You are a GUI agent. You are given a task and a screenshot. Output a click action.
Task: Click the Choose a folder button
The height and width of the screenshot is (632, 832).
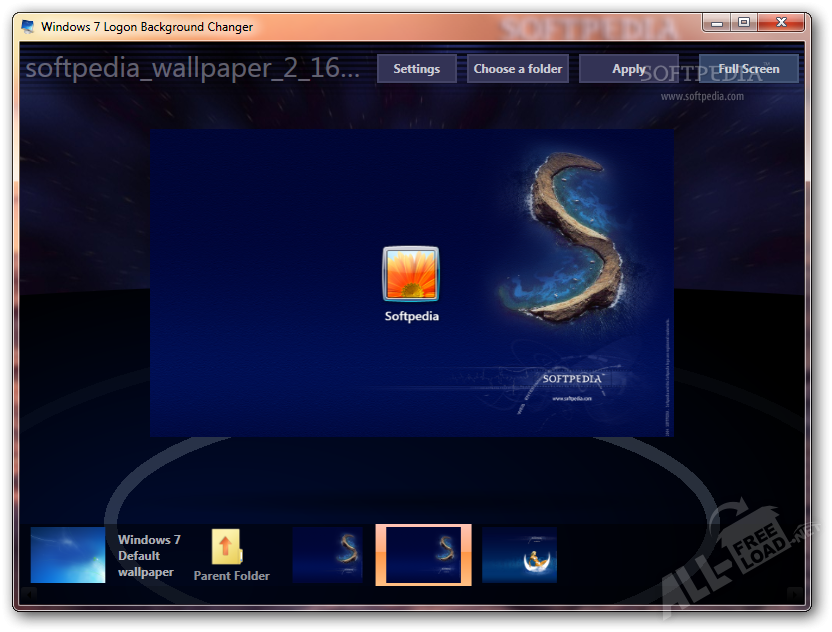pos(518,69)
